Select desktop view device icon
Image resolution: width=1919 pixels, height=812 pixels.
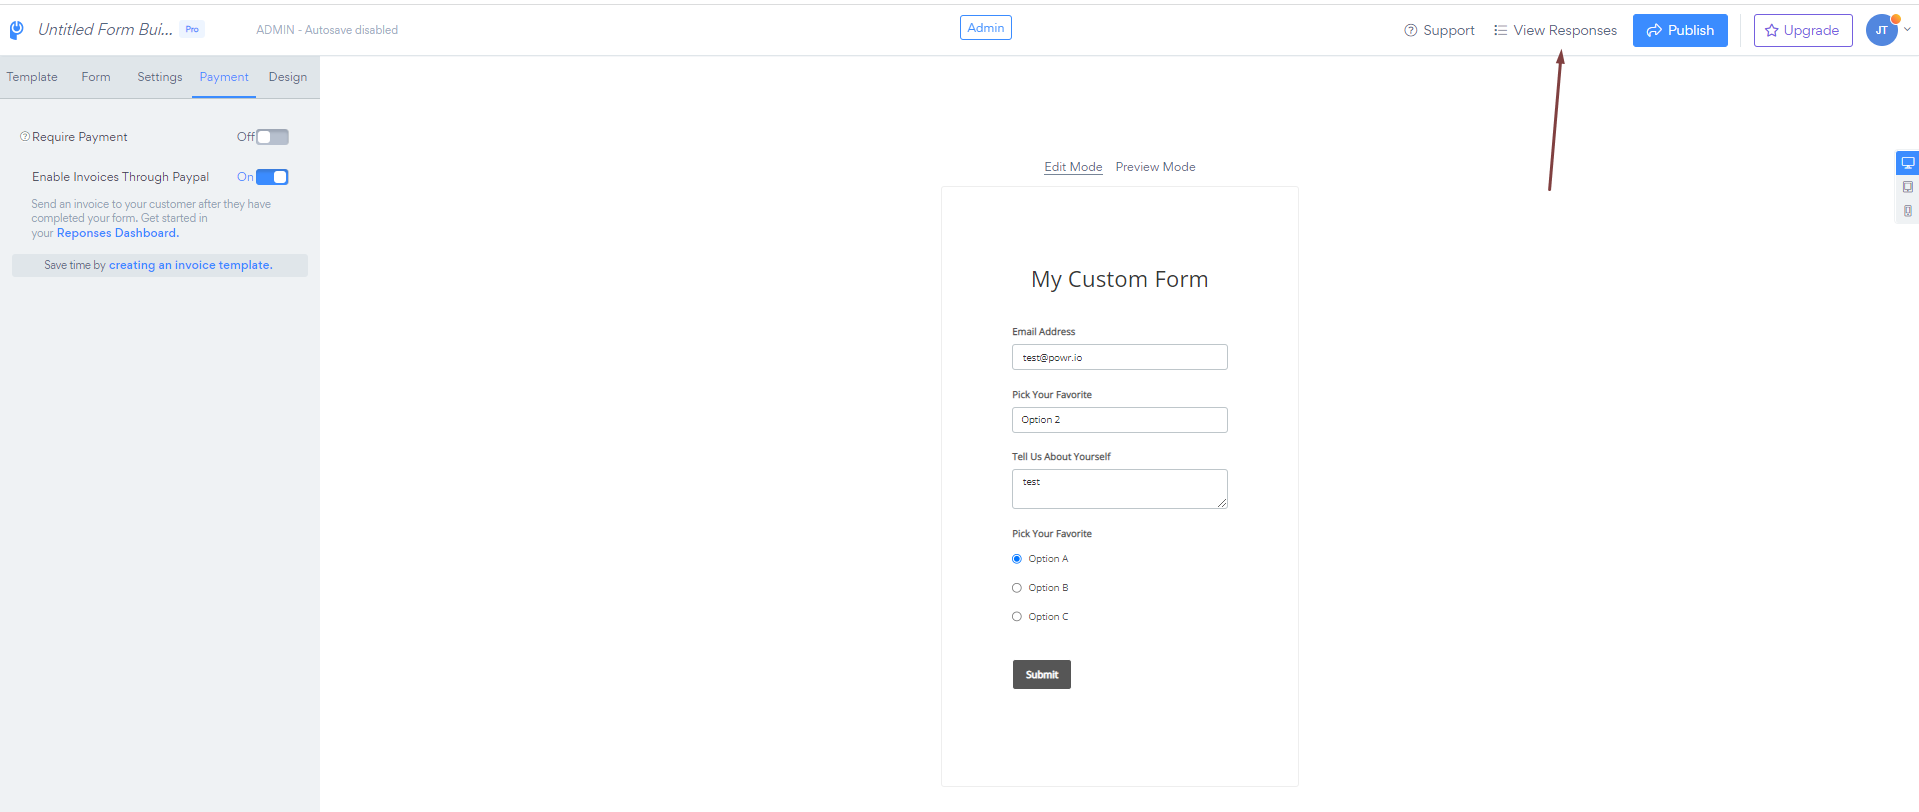pos(1907,163)
